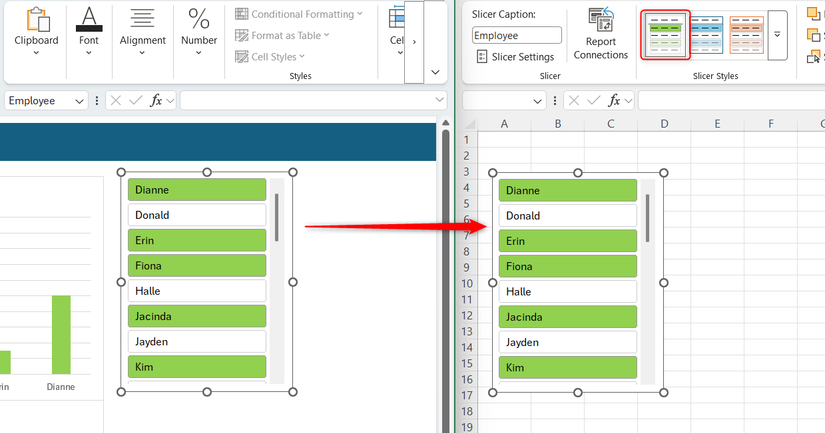
Task: Collapse the ribbon in the chart window
Action: (x=435, y=72)
